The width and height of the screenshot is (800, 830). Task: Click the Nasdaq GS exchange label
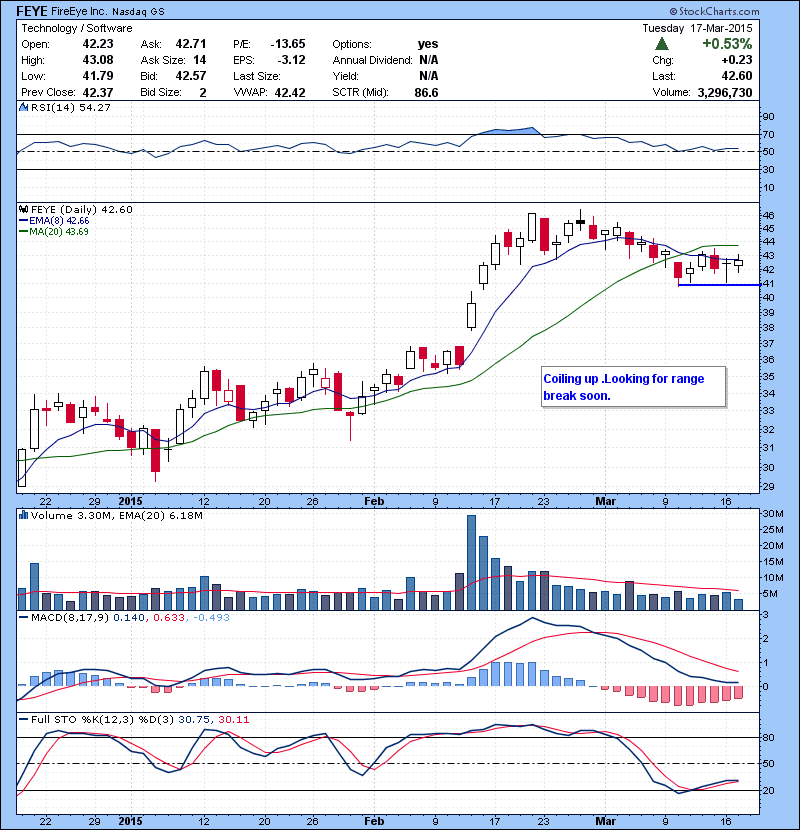pyautogui.click(x=139, y=12)
